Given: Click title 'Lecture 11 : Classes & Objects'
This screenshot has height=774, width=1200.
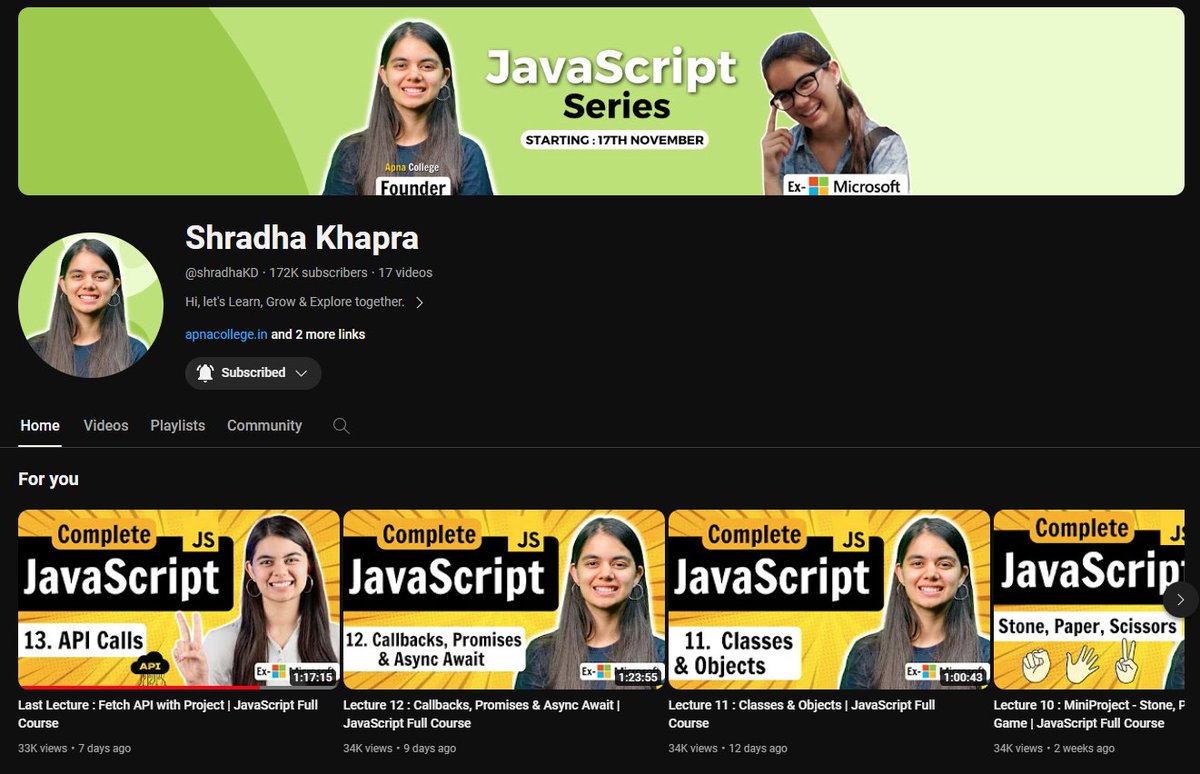Looking at the screenshot, I should click(801, 714).
